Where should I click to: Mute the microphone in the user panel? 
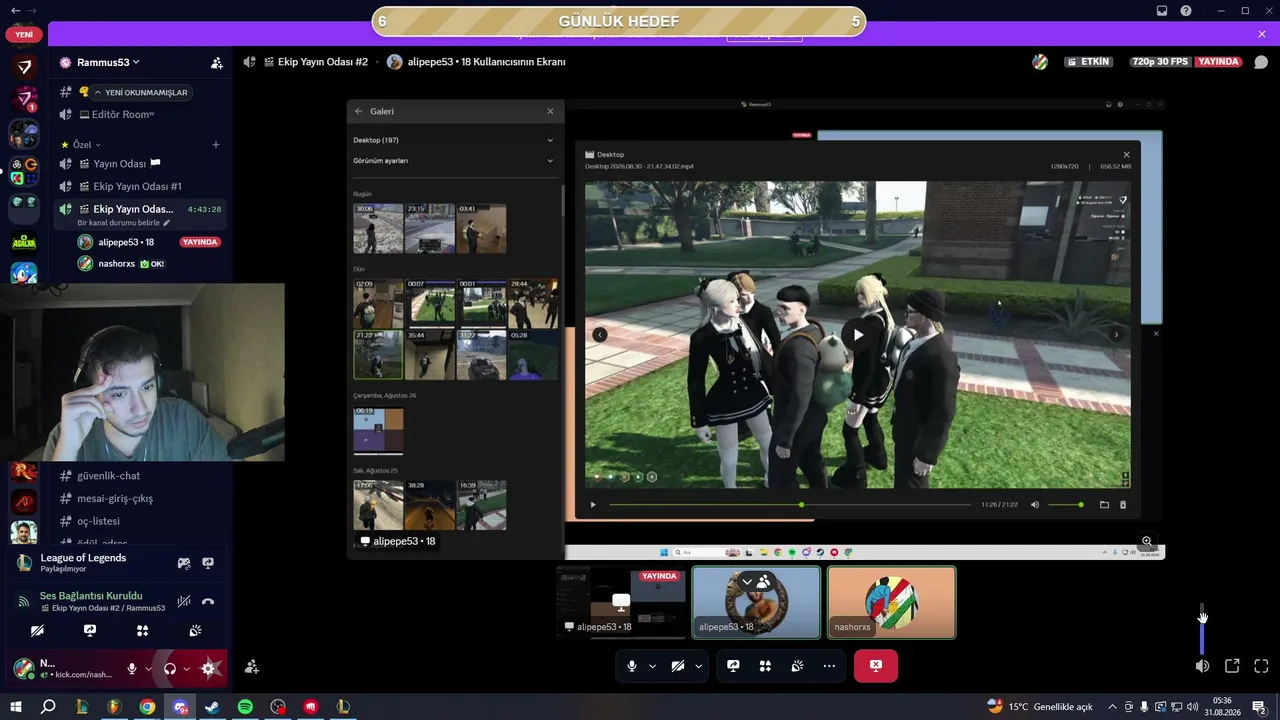(131, 668)
